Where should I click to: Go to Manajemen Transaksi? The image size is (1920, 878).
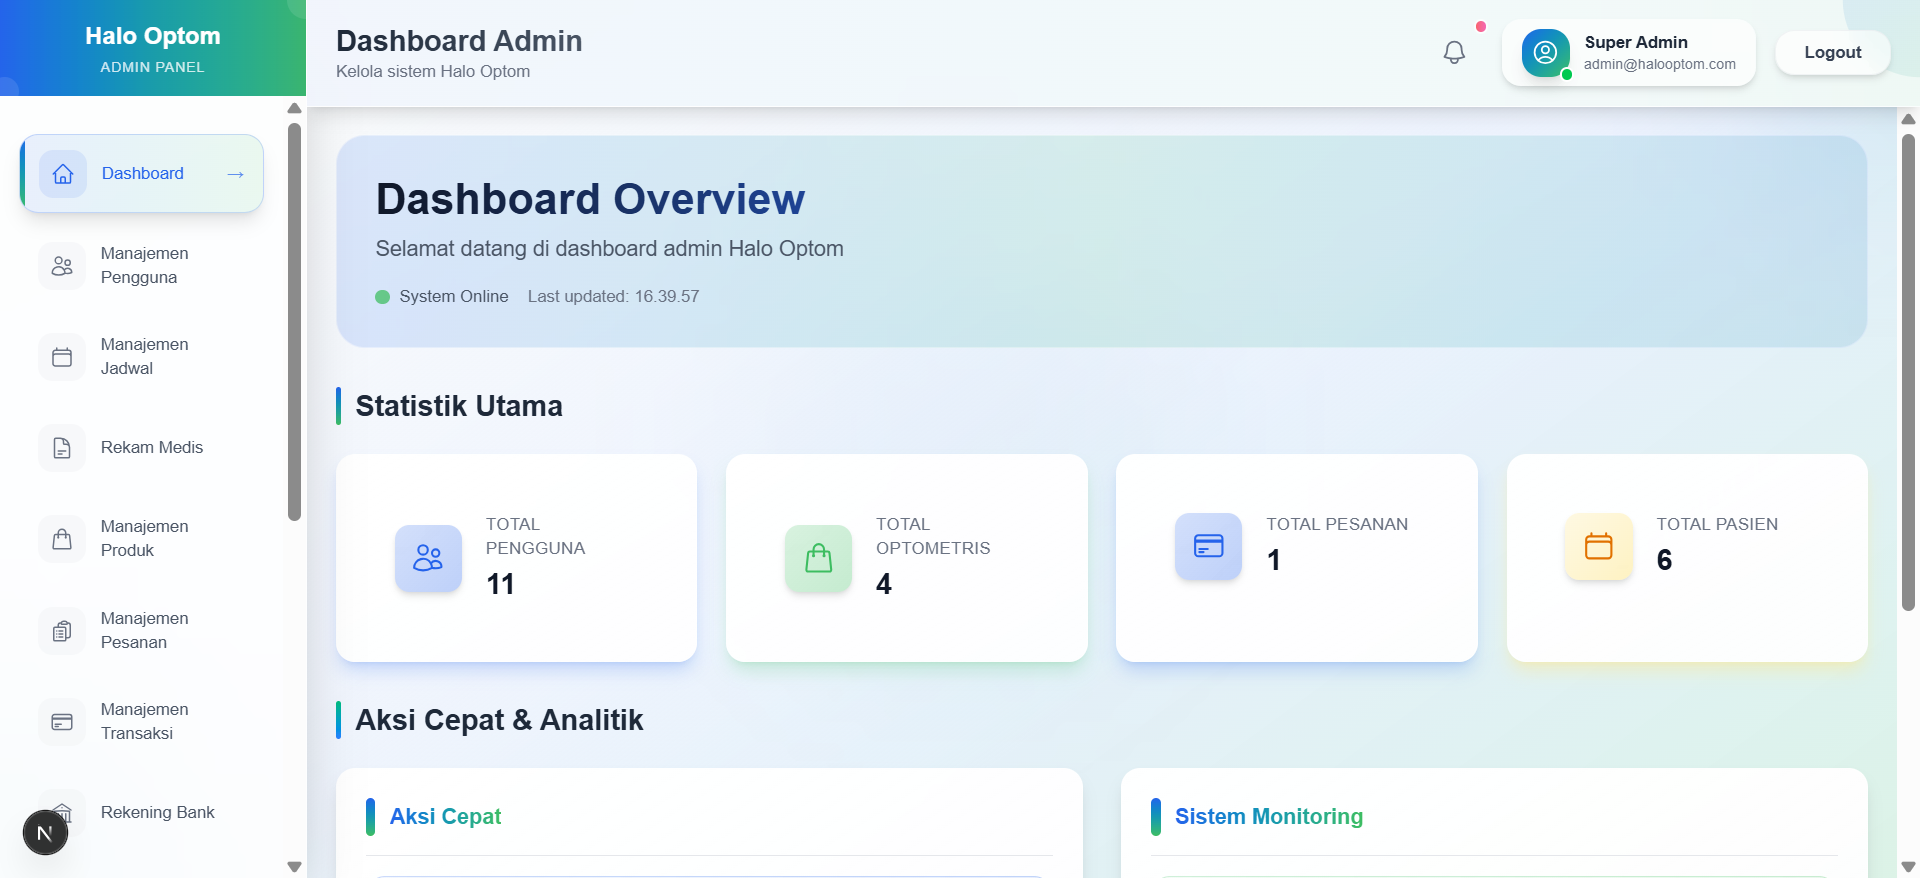(142, 722)
